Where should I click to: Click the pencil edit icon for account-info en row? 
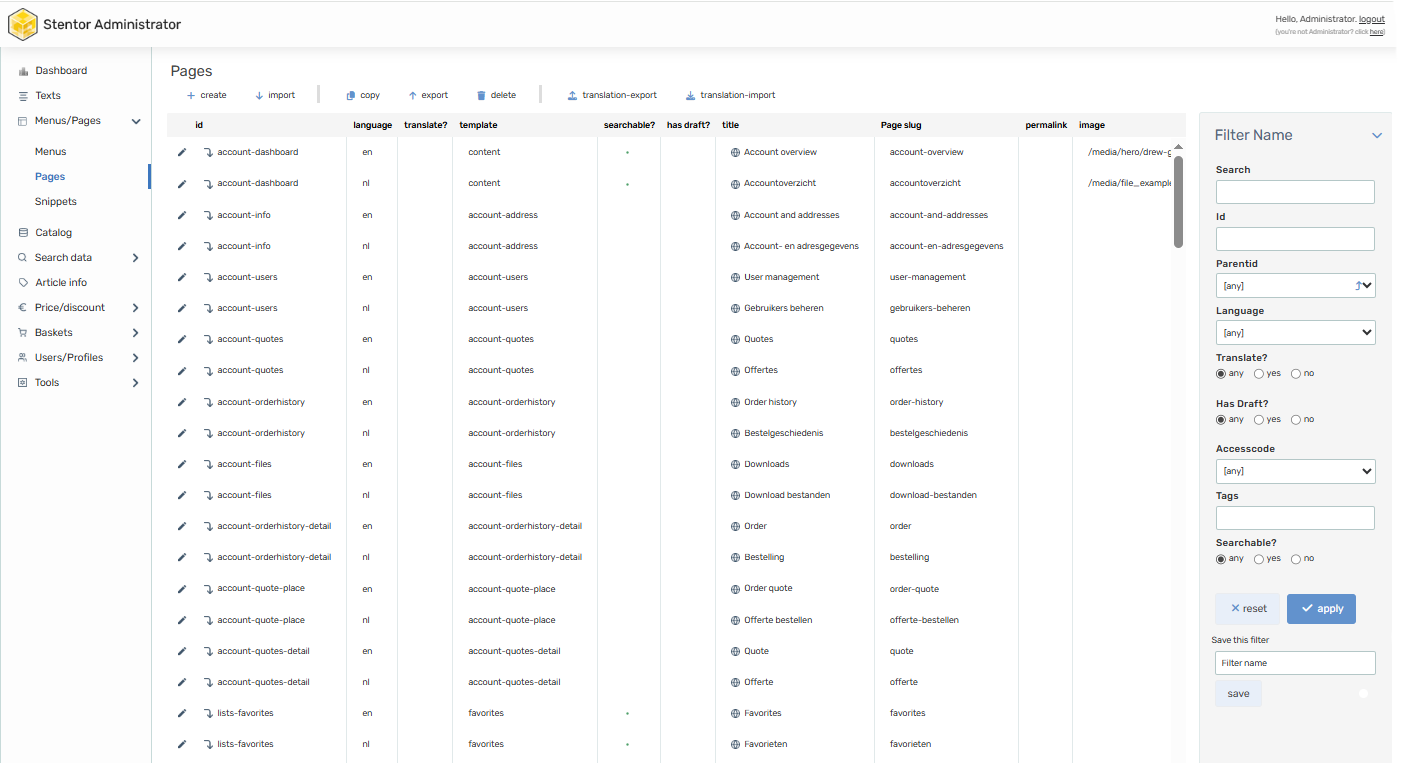(182, 215)
